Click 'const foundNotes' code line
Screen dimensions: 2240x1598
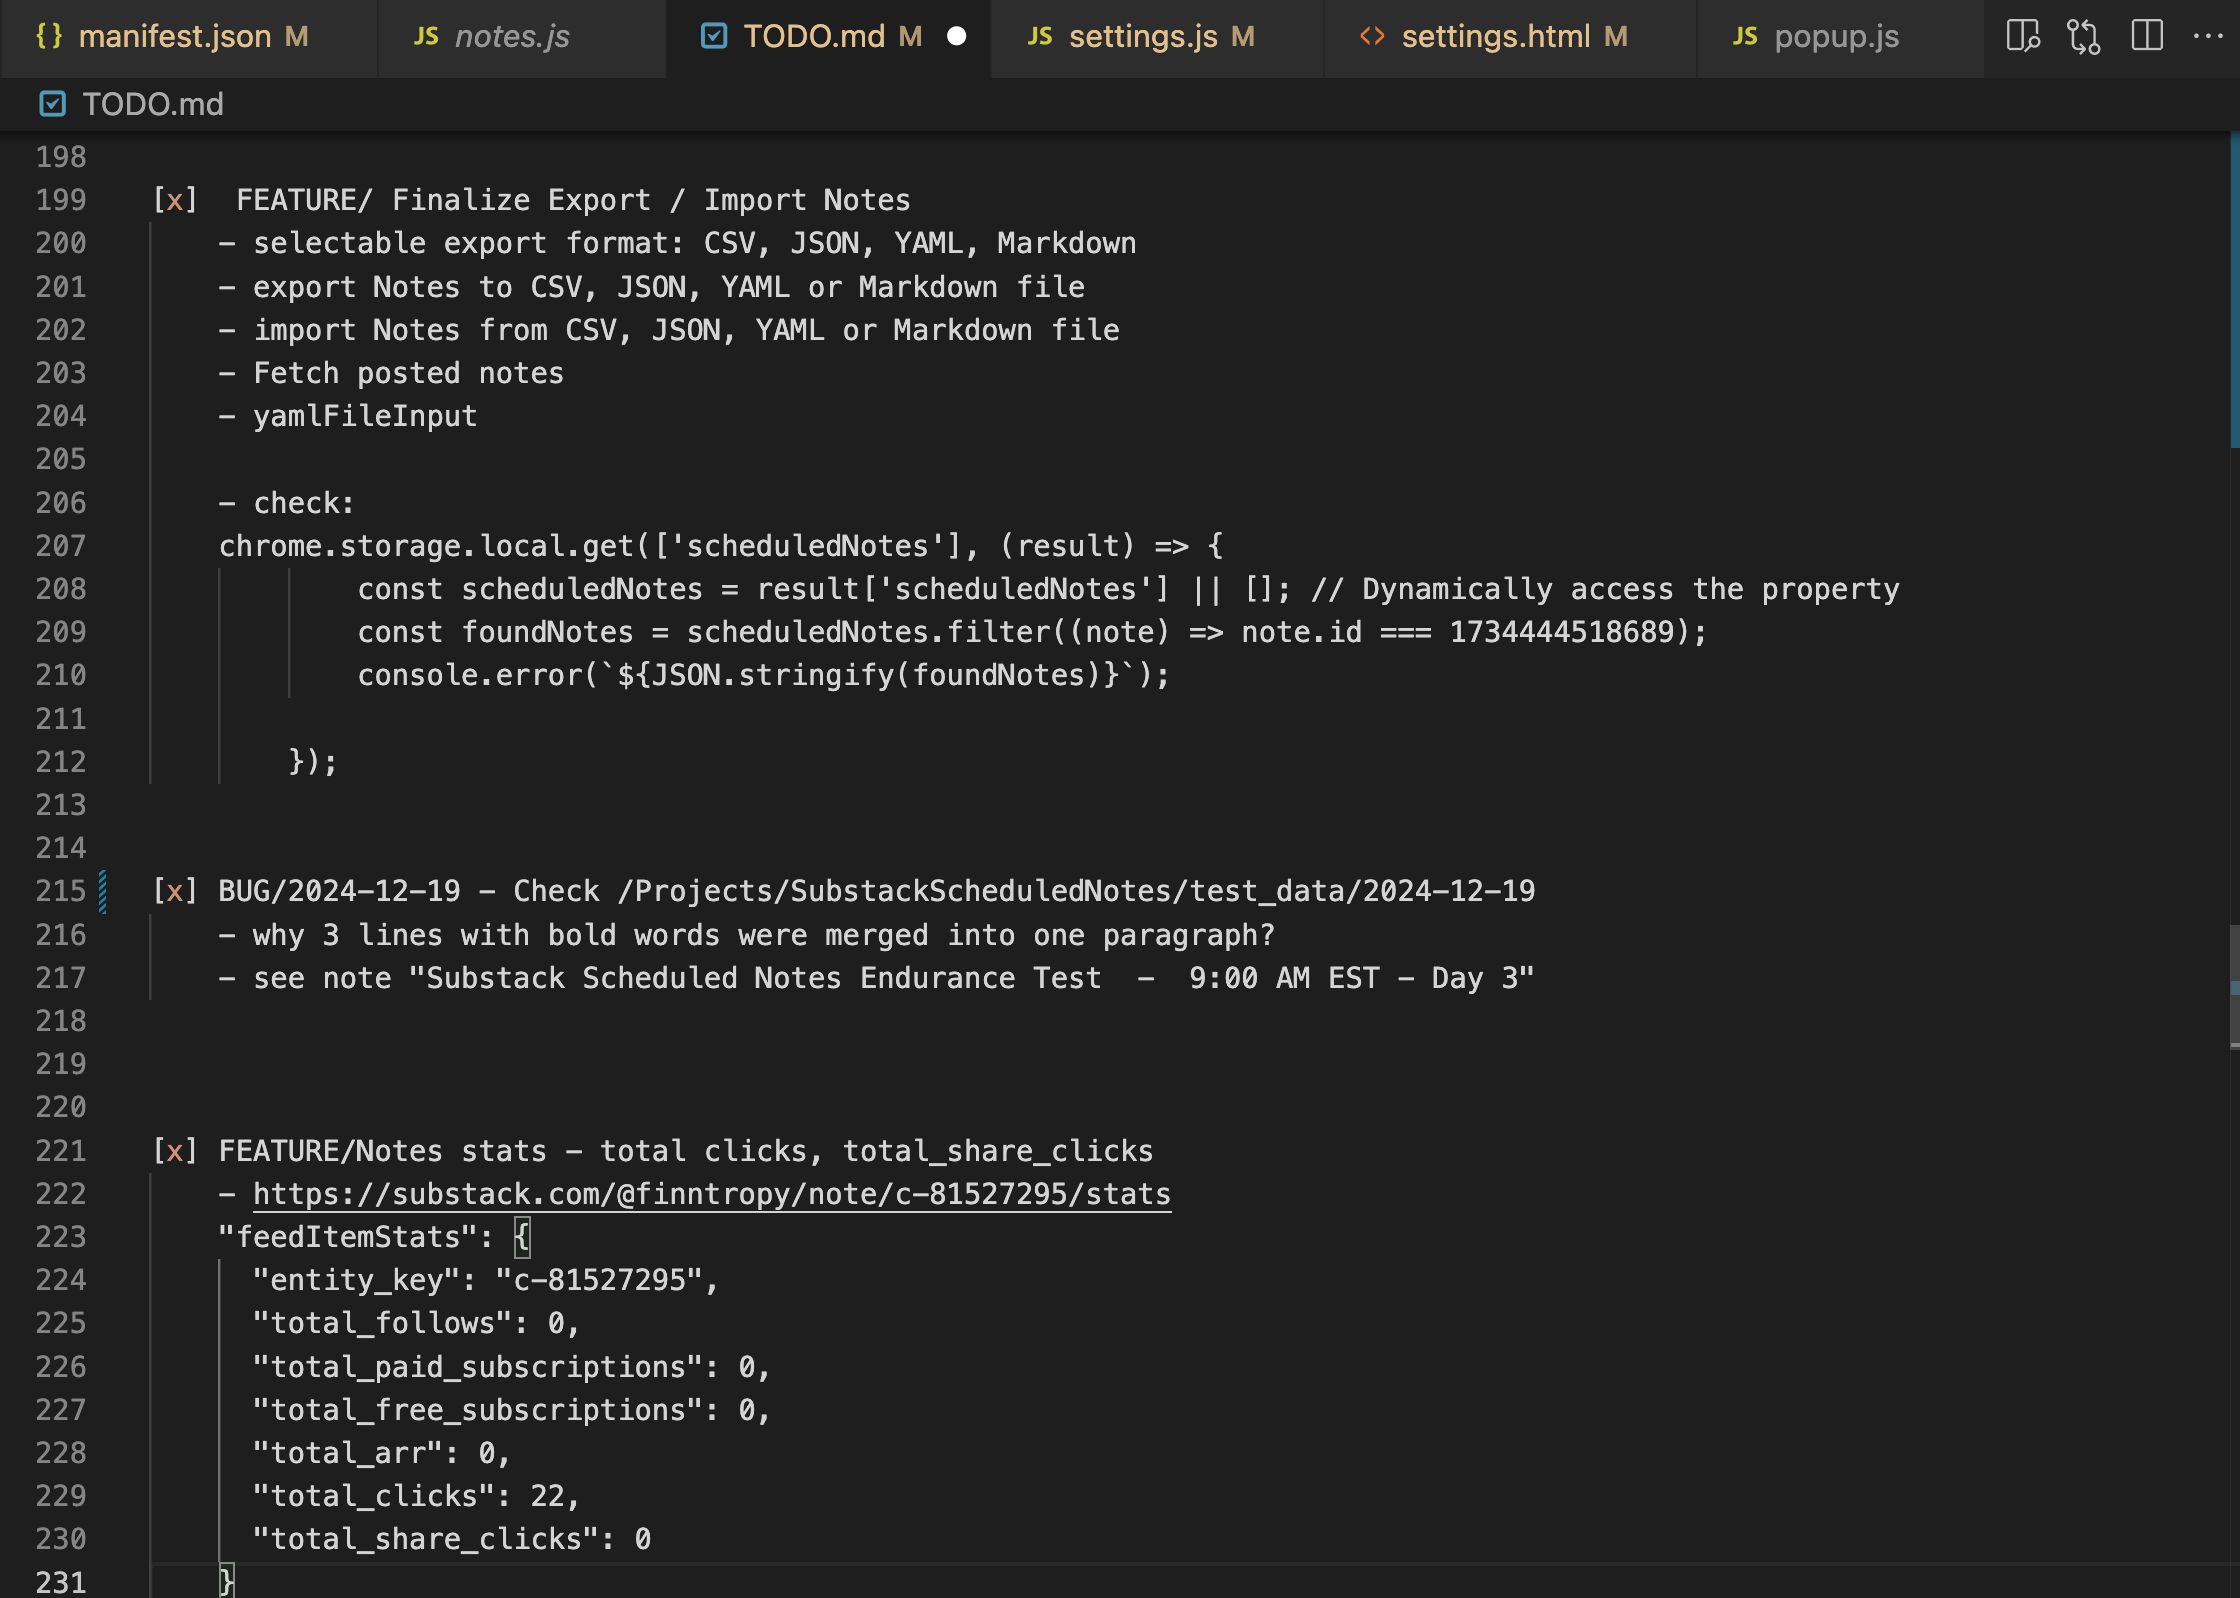[1032, 632]
